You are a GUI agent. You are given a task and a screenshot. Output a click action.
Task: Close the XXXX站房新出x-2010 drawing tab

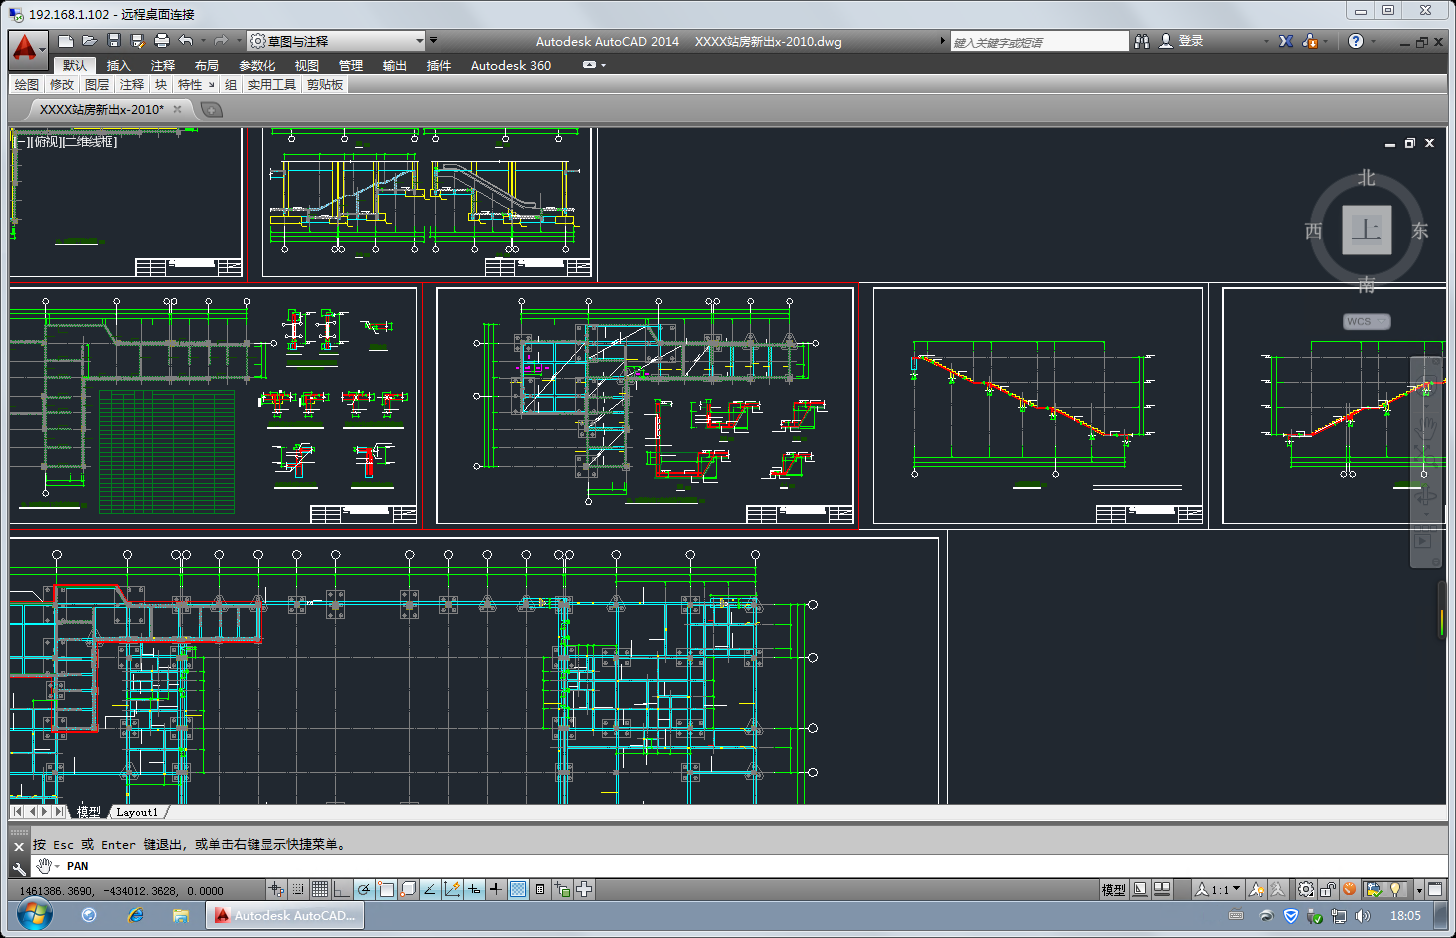178,109
